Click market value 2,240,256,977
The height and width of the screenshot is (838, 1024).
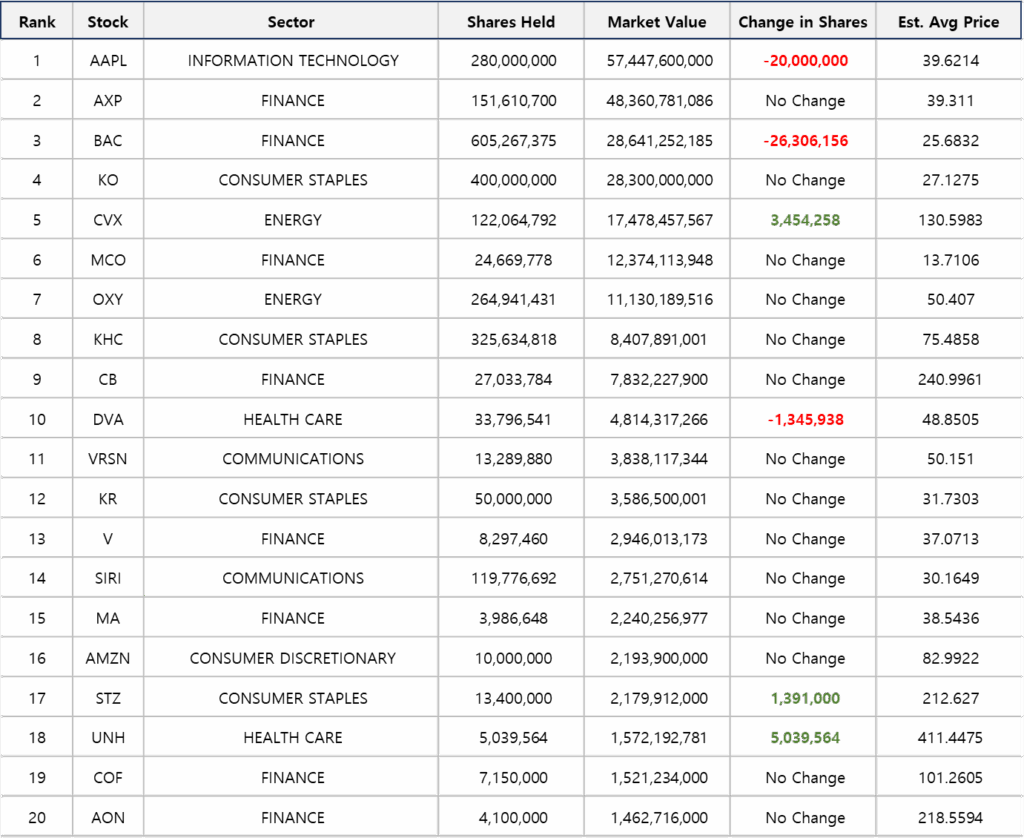coord(658,618)
